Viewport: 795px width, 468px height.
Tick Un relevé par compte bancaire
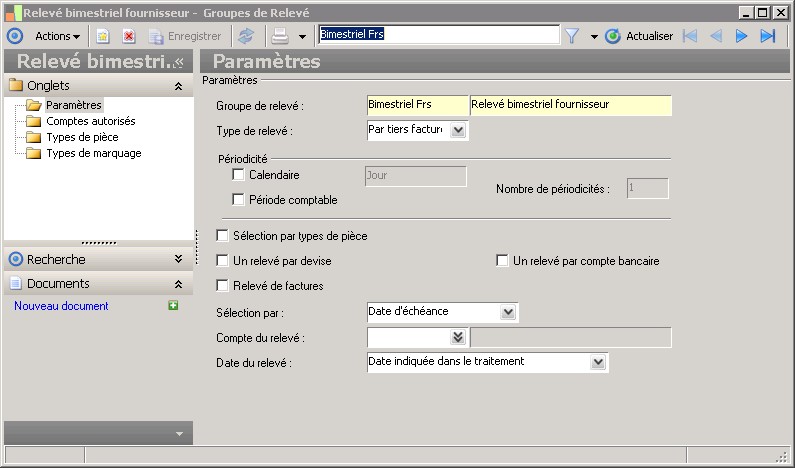[x=503, y=261]
